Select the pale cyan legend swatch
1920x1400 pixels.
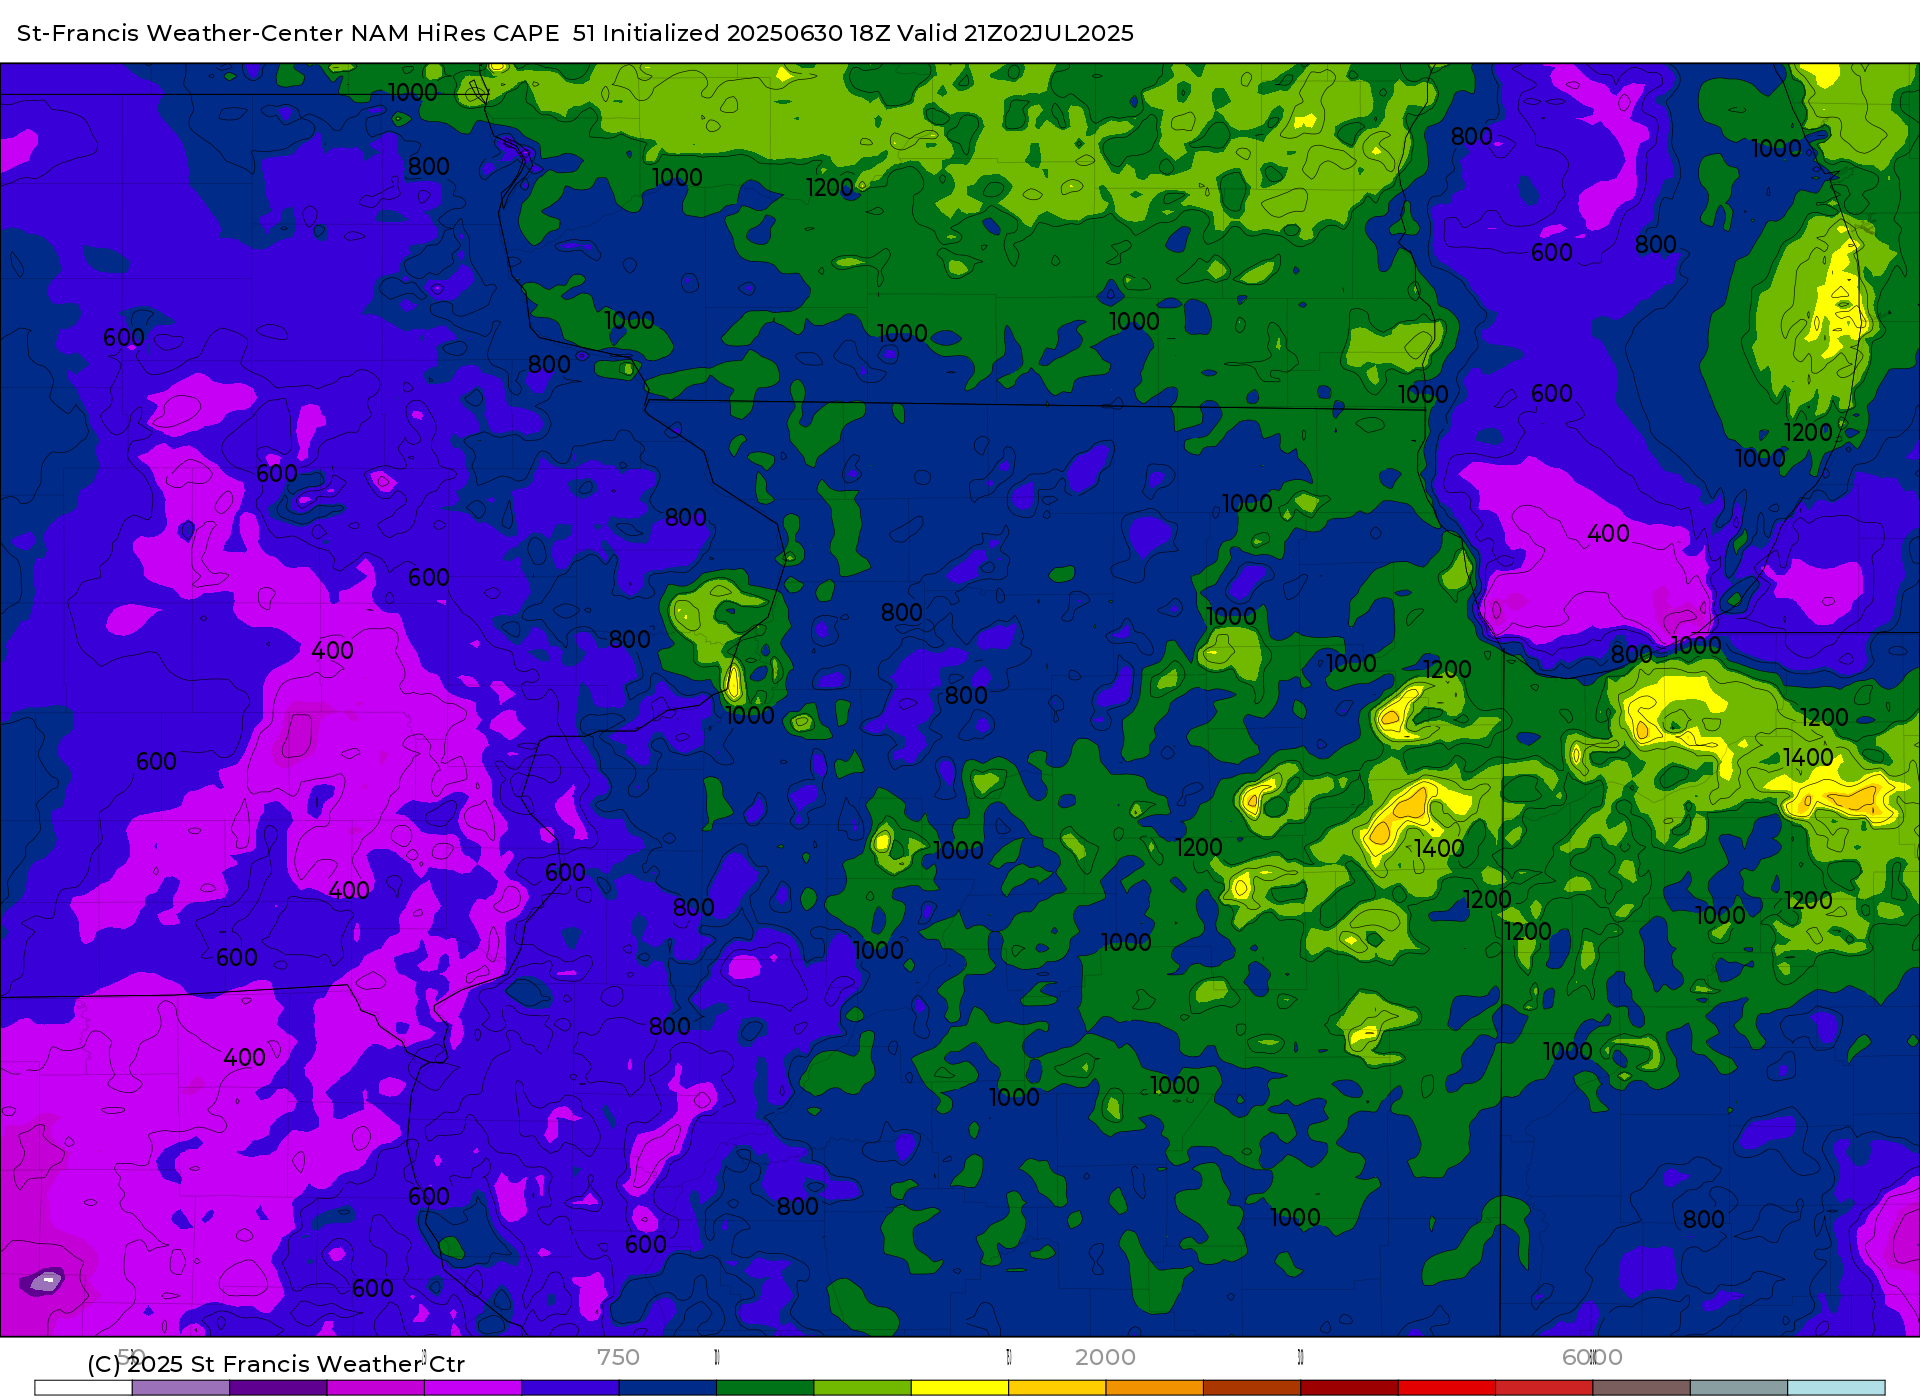[x=1836, y=1388]
